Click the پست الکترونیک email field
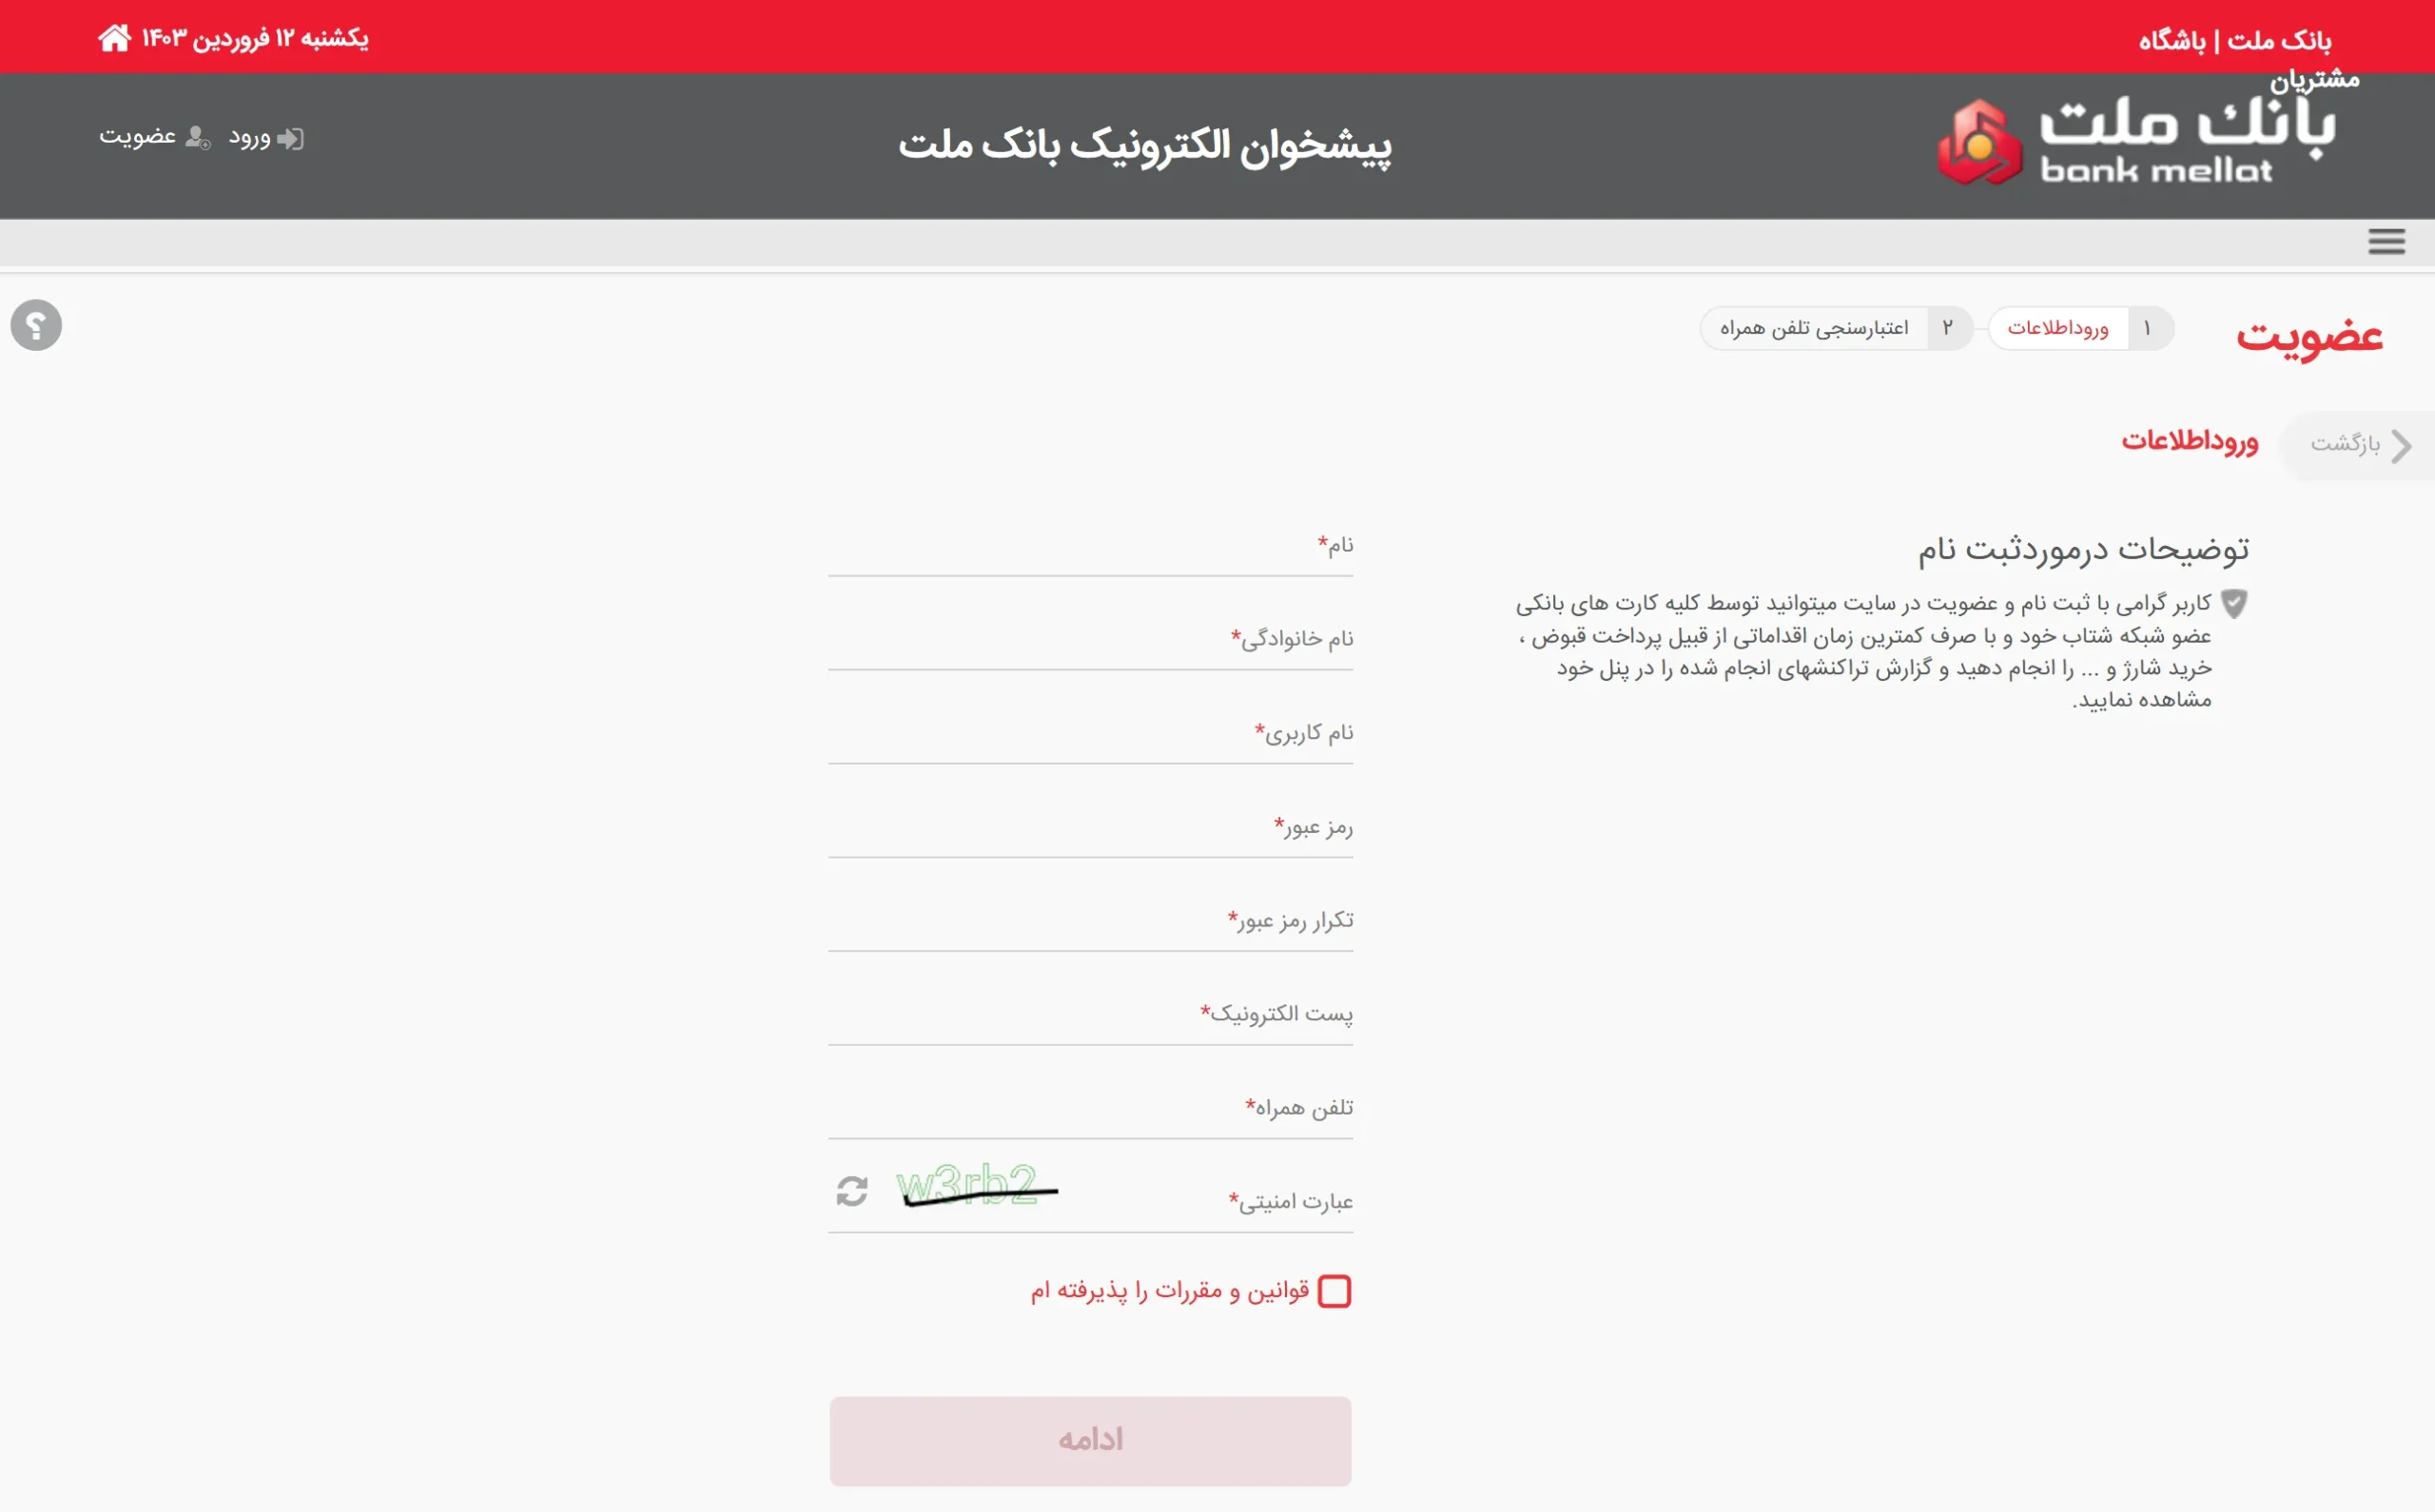The image size is (2435, 1512). [x=1090, y=1015]
